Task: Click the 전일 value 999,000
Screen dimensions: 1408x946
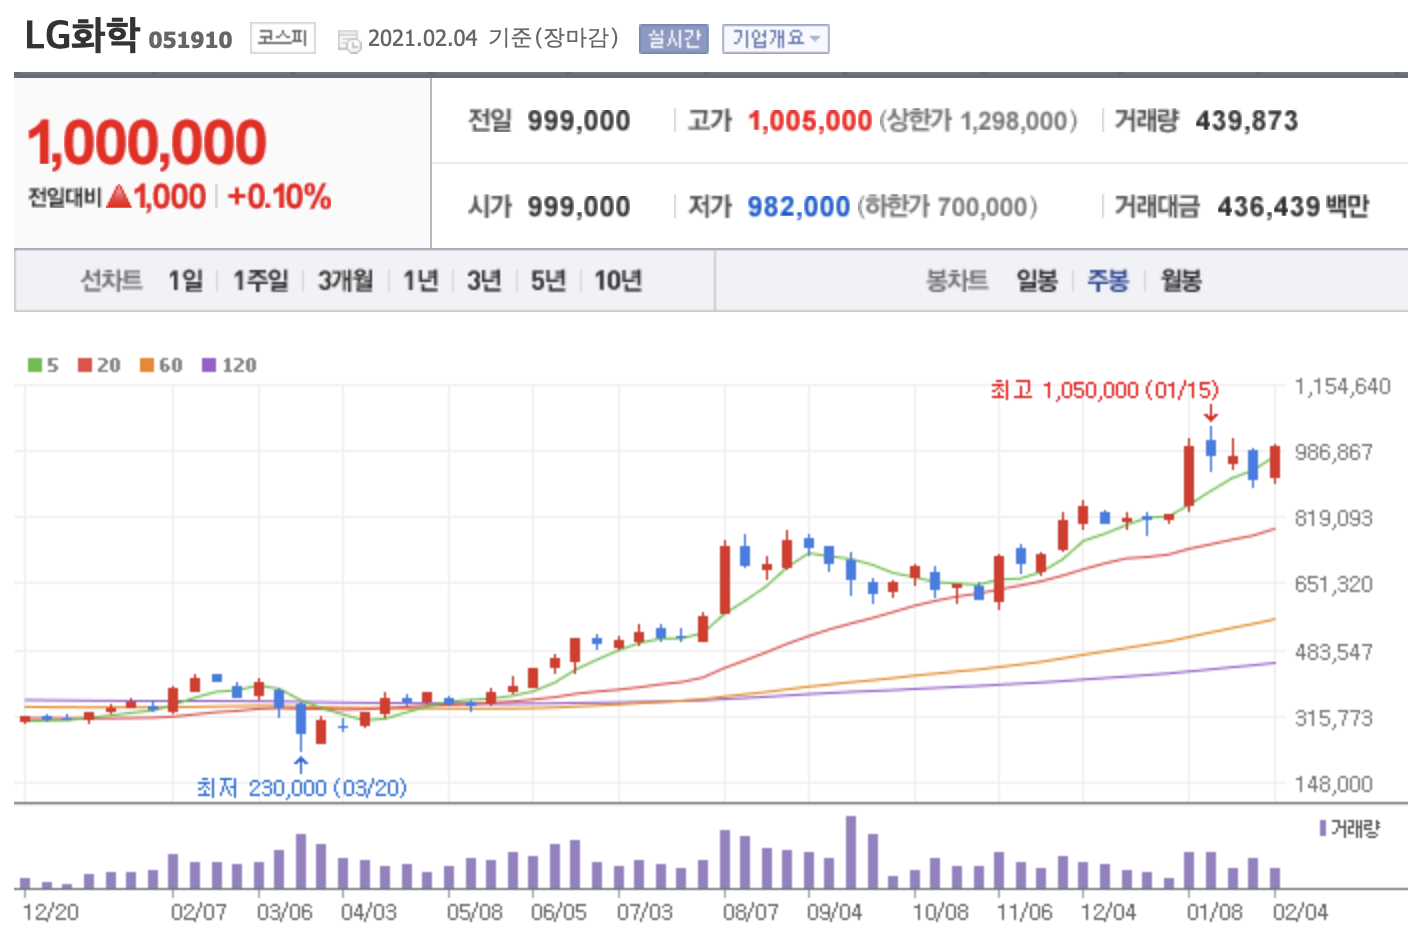Action: click(579, 121)
